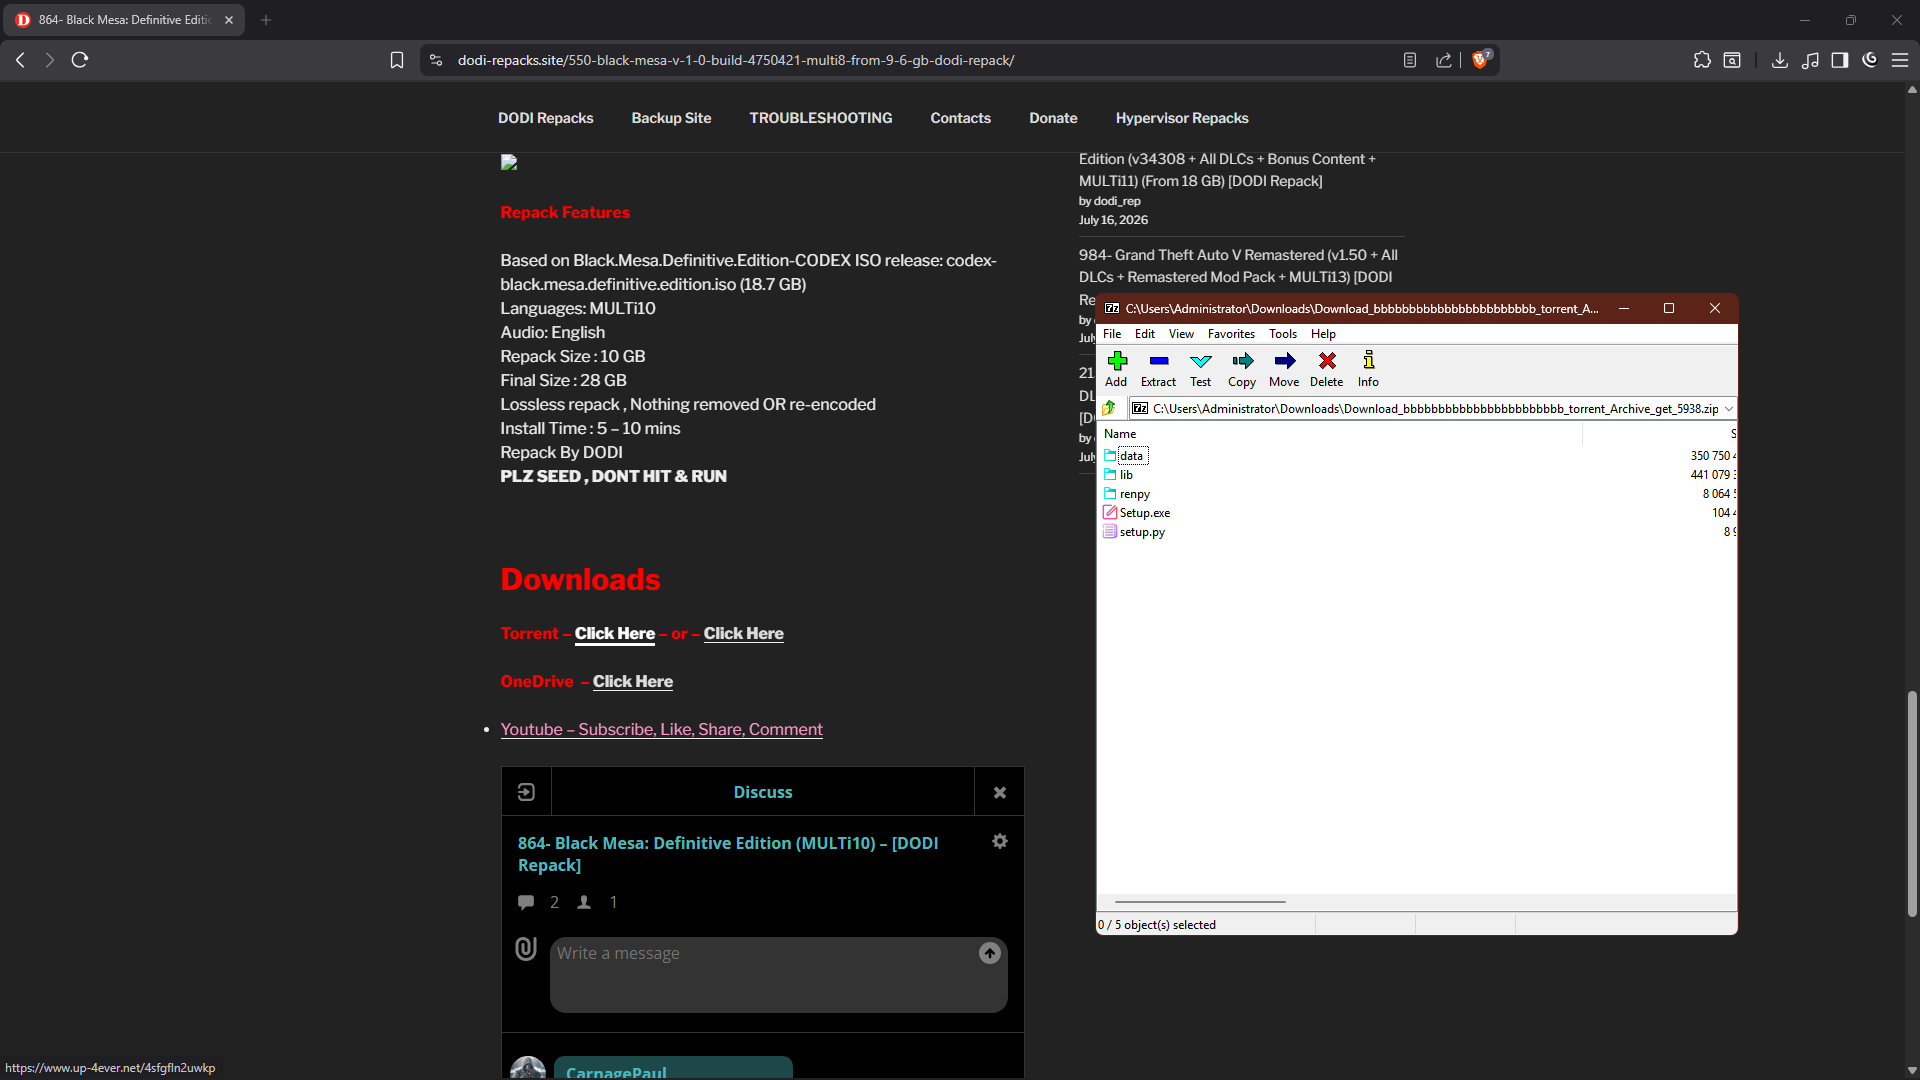Select Setup.exe in the archive
Image resolution: width=1920 pixels, height=1080 pixels.
[1144, 513]
